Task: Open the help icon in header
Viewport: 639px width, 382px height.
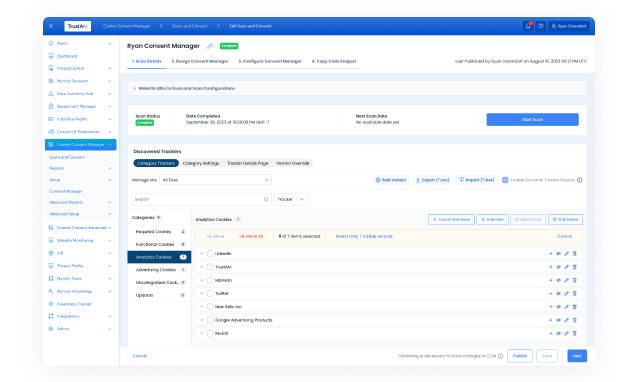Action: [541, 26]
